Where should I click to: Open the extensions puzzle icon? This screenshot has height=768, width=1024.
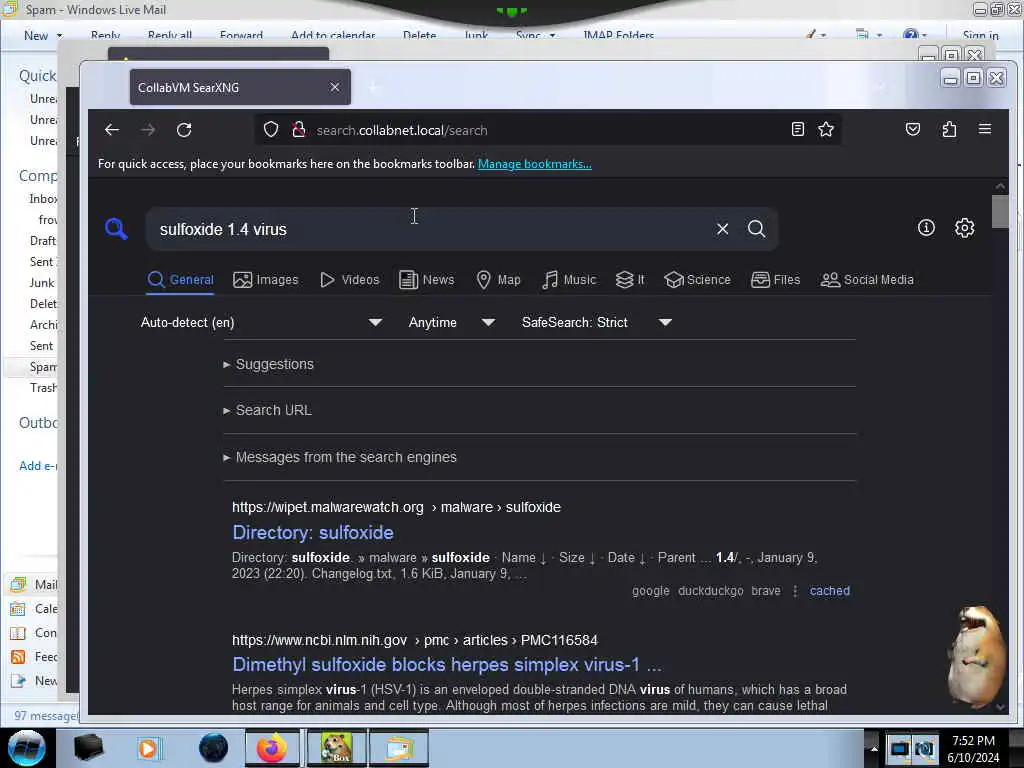[x=950, y=129]
